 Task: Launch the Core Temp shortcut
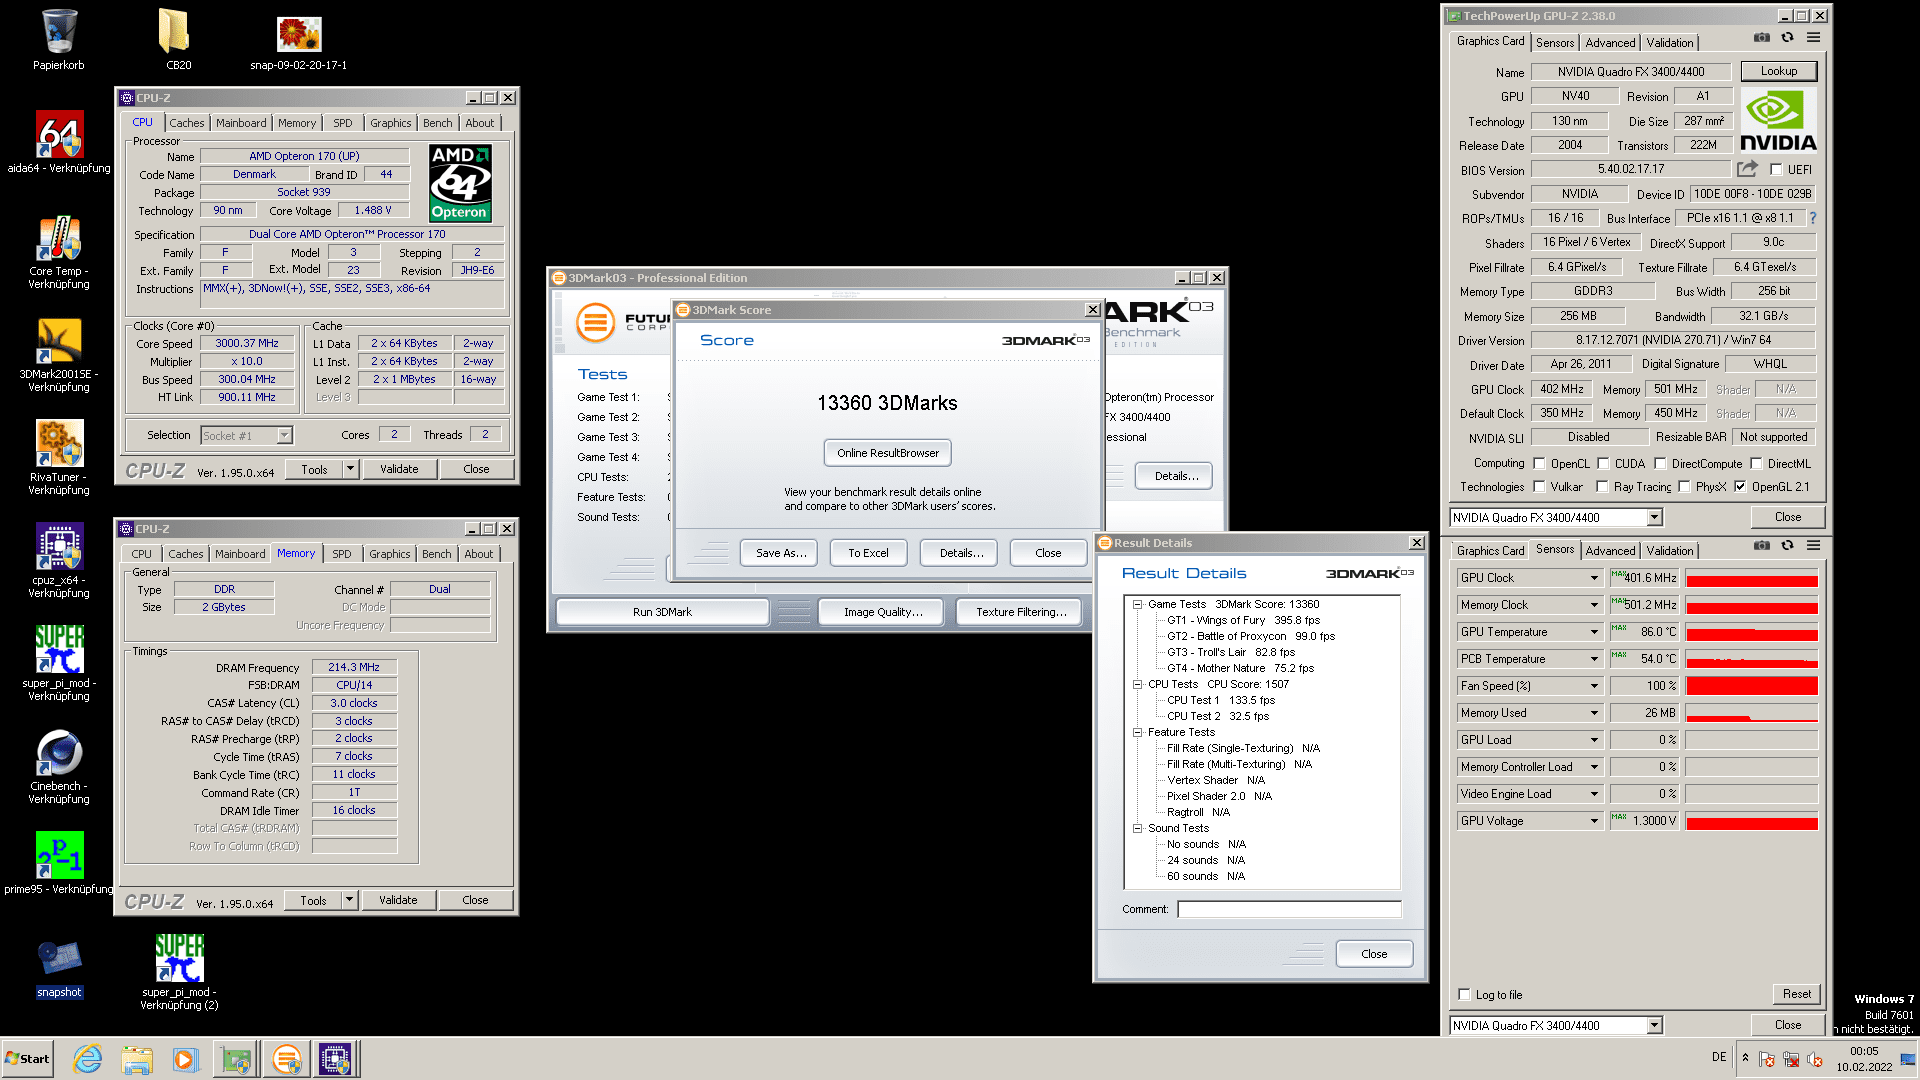(x=59, y=252)
